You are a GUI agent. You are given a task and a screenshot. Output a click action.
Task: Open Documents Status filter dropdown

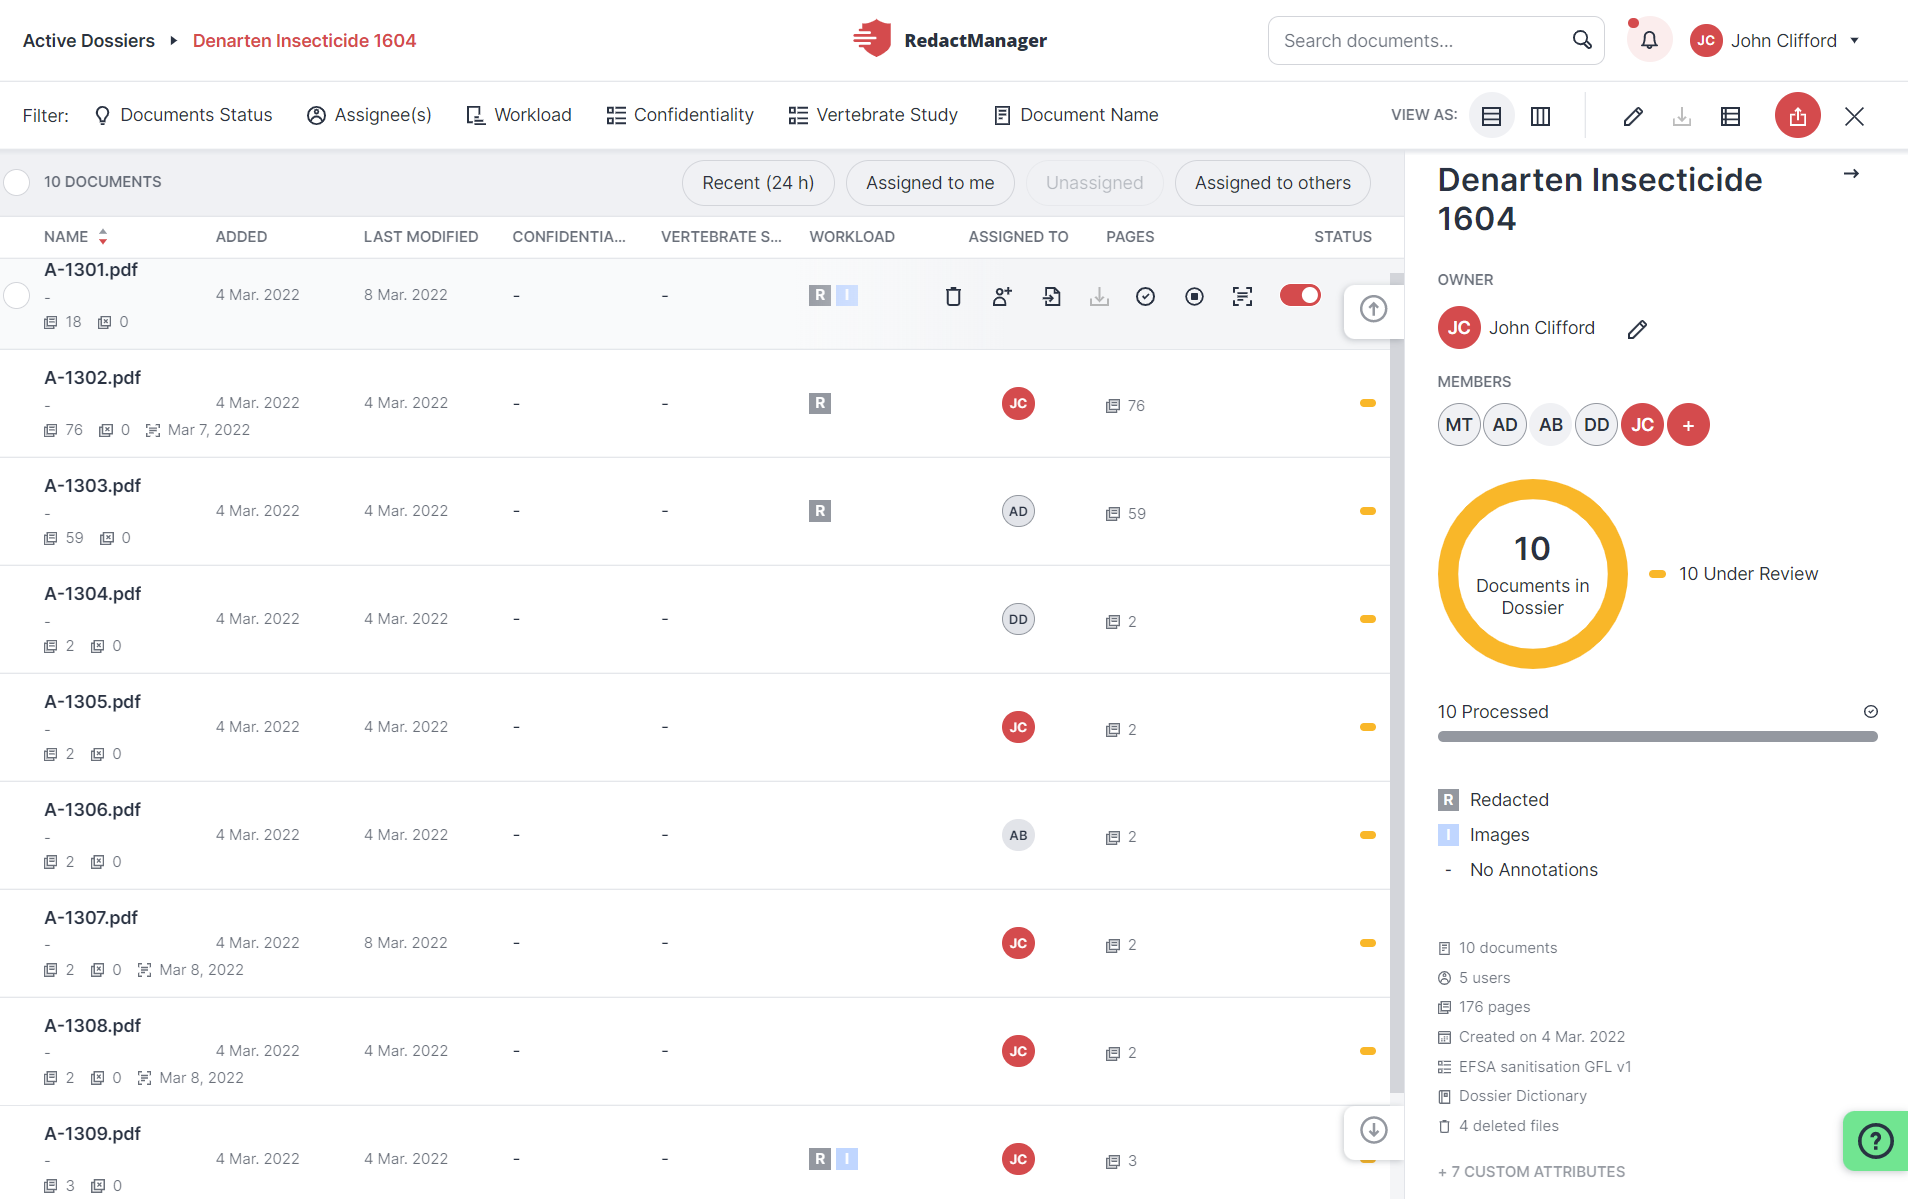[183, 115]
